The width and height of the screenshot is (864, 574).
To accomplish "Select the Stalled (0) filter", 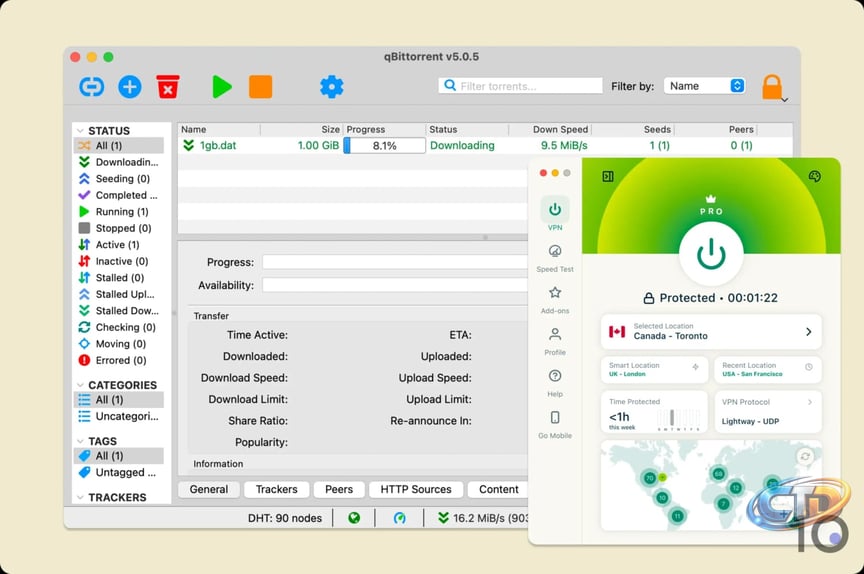I will tap(118, 278).
